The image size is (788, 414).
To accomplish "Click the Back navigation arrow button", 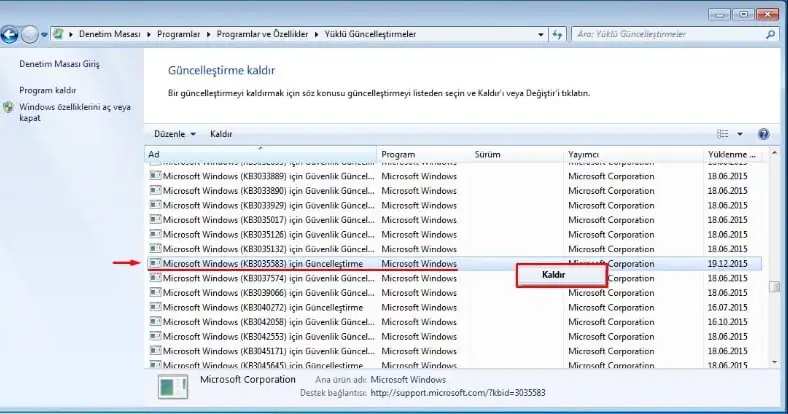I will pos(10,35).
